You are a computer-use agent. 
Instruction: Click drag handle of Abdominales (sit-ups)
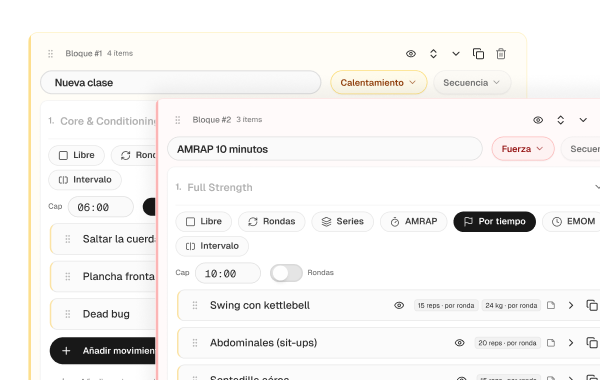195,343
